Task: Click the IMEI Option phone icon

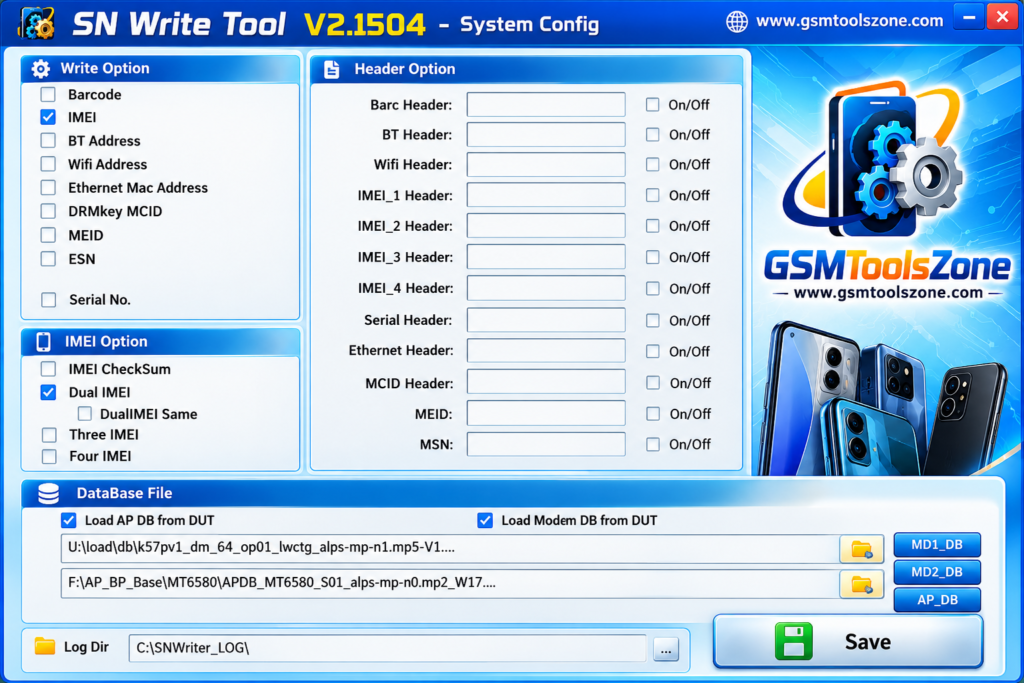Action: tap(43, 342)
